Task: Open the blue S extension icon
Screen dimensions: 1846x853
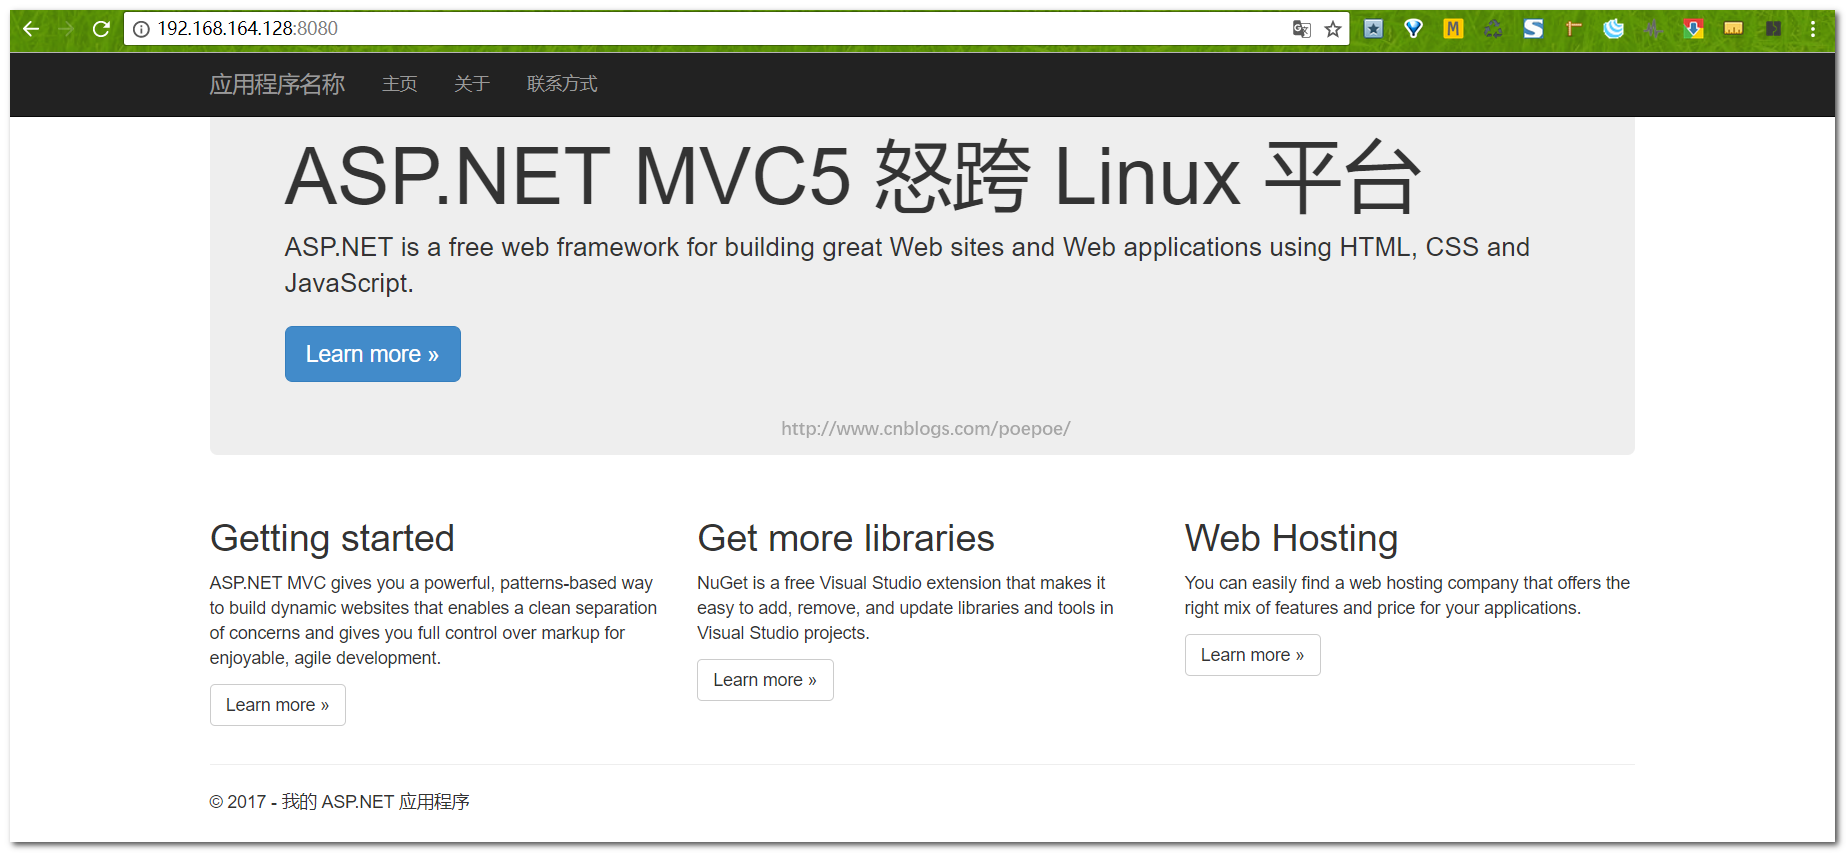Action: [1533, 29]
